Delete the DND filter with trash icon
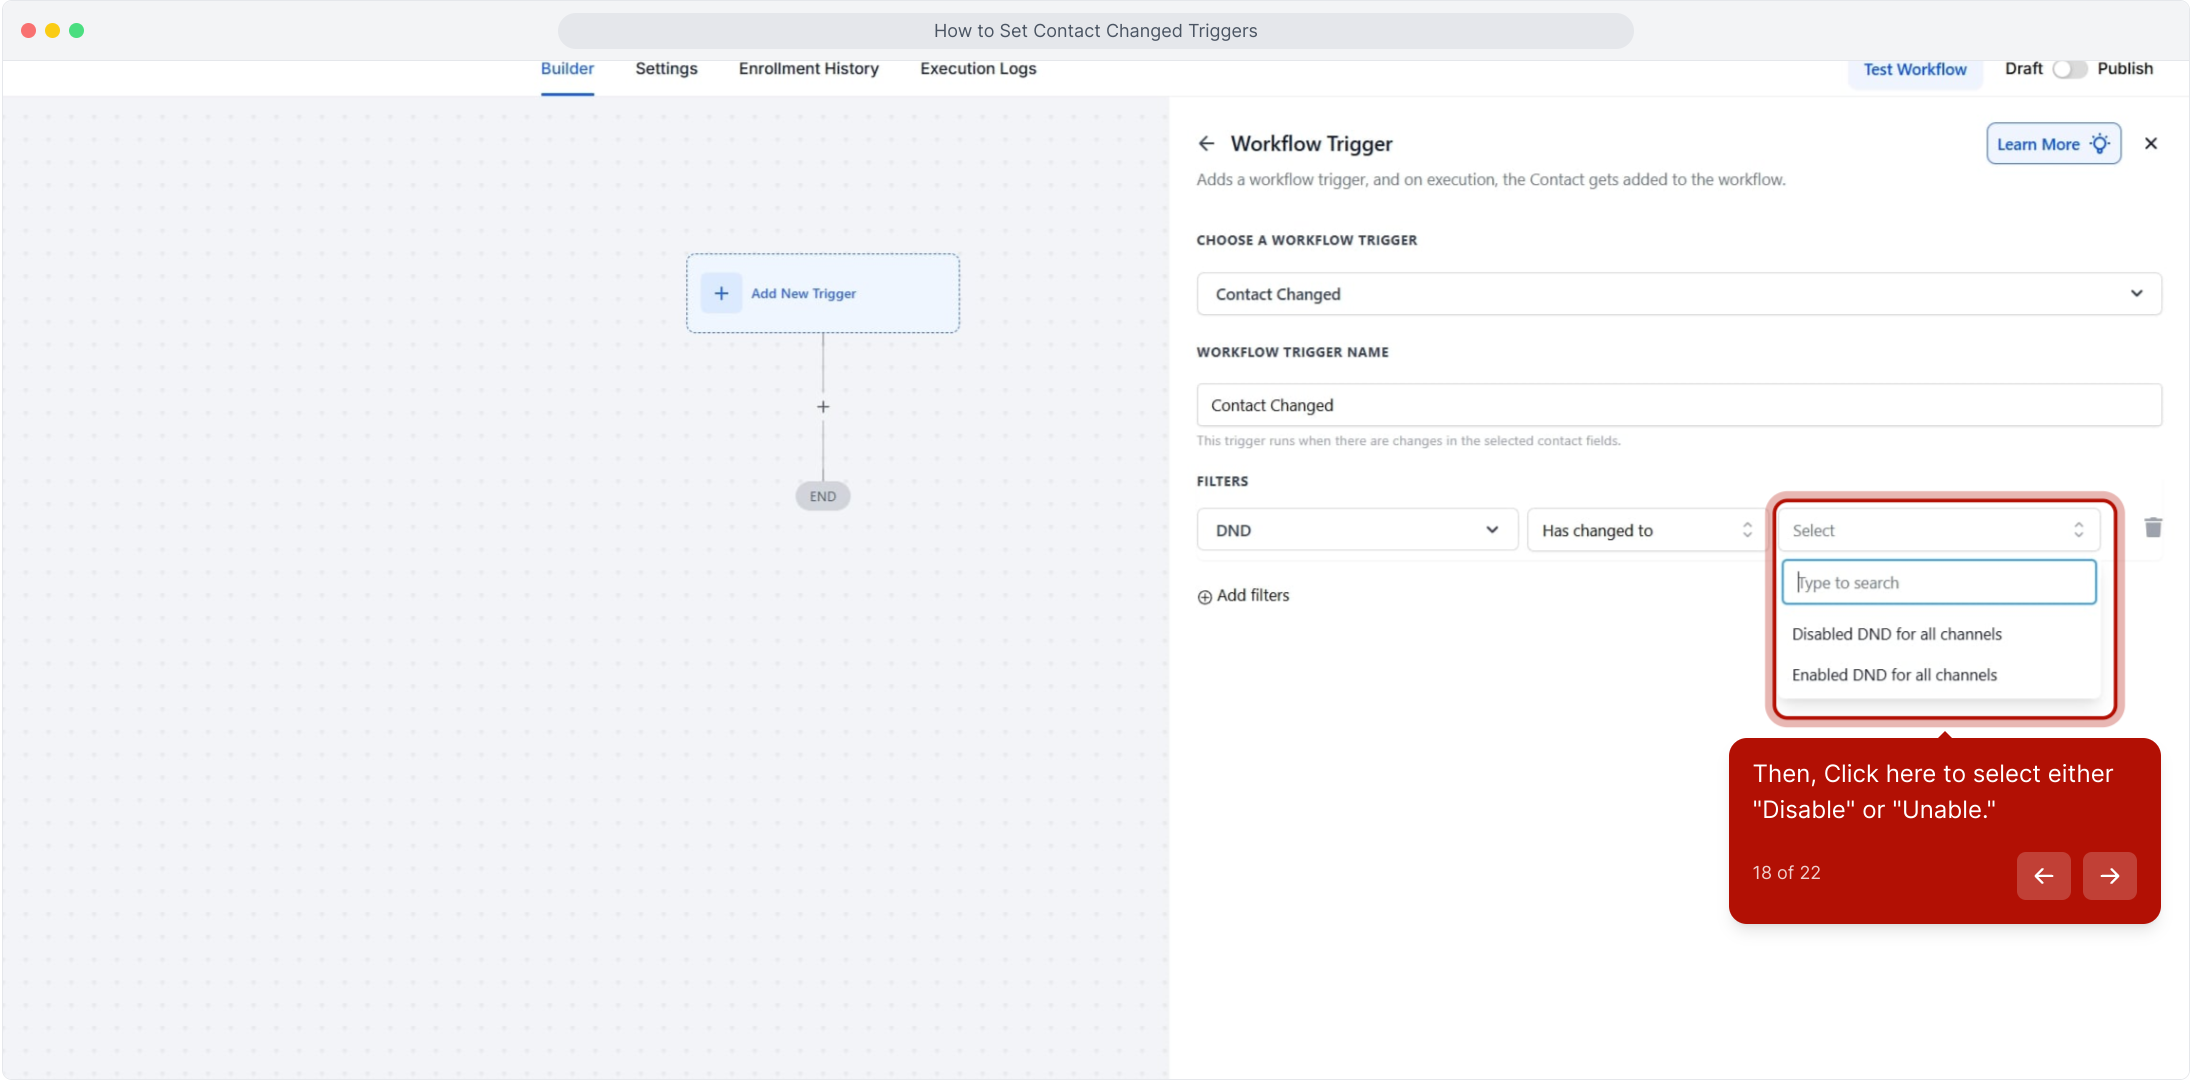 (2153, 528)
